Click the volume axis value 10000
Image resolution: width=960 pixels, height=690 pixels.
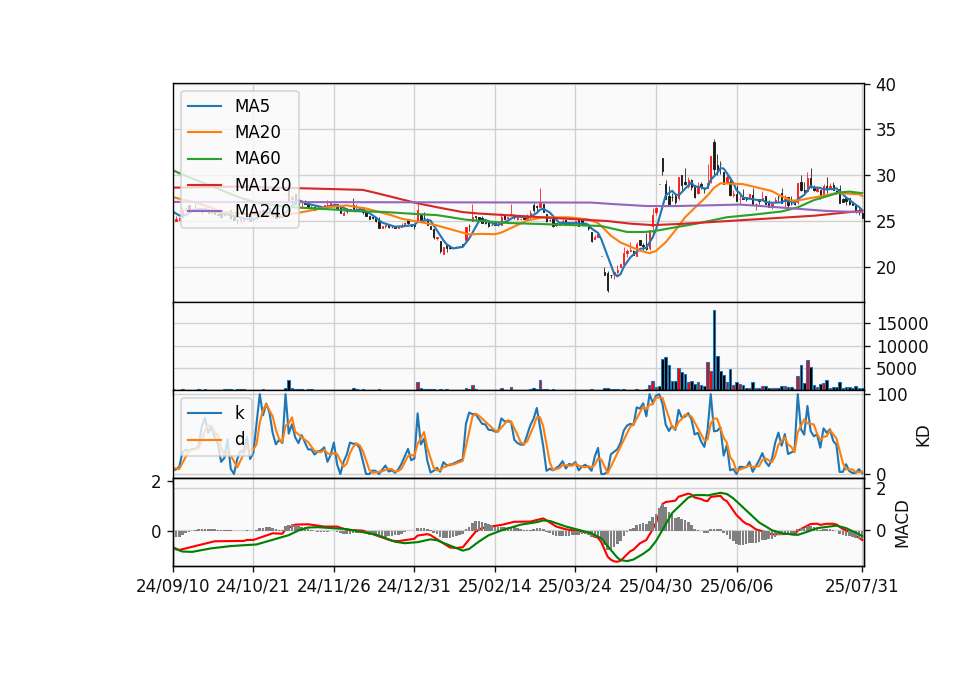[902, 347]
